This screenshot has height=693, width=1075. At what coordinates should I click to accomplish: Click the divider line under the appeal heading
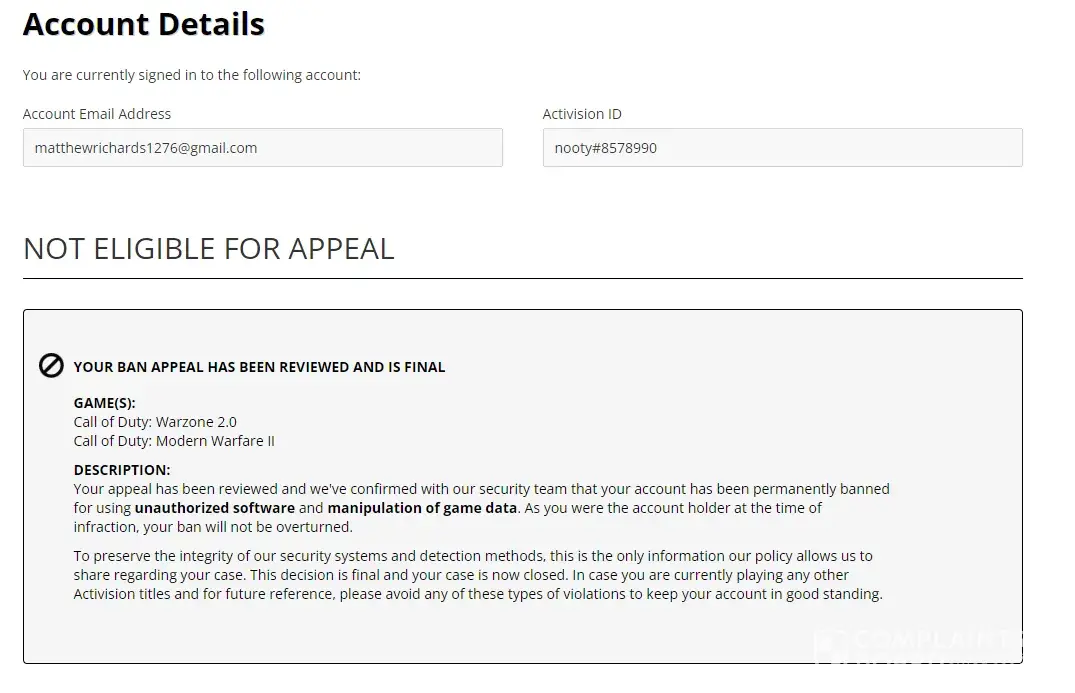pyautogui.click(x=522, y=278)
